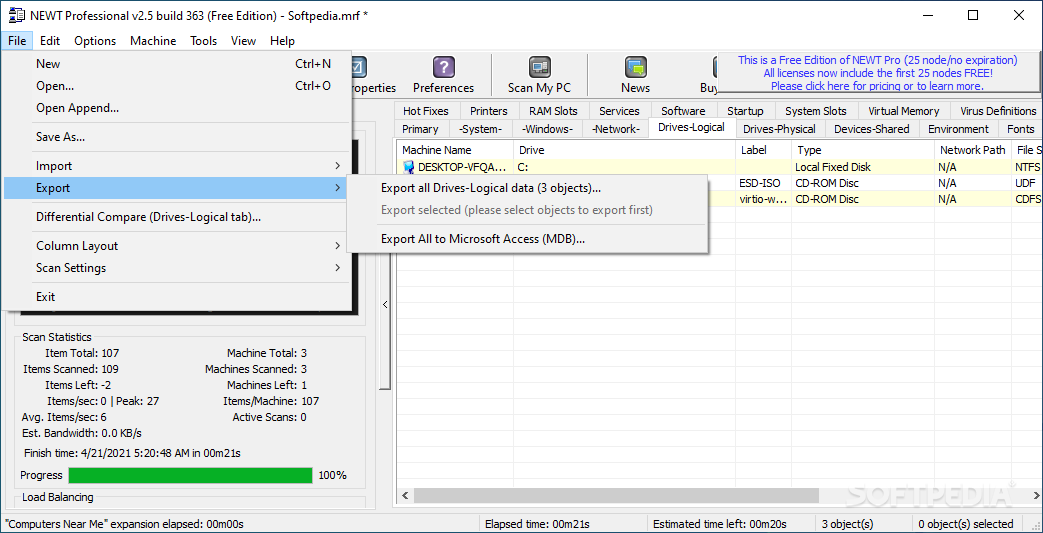Click the grid's scroll right arrow
Viewport: 1043px width, 533px height.
[1035, 496]
